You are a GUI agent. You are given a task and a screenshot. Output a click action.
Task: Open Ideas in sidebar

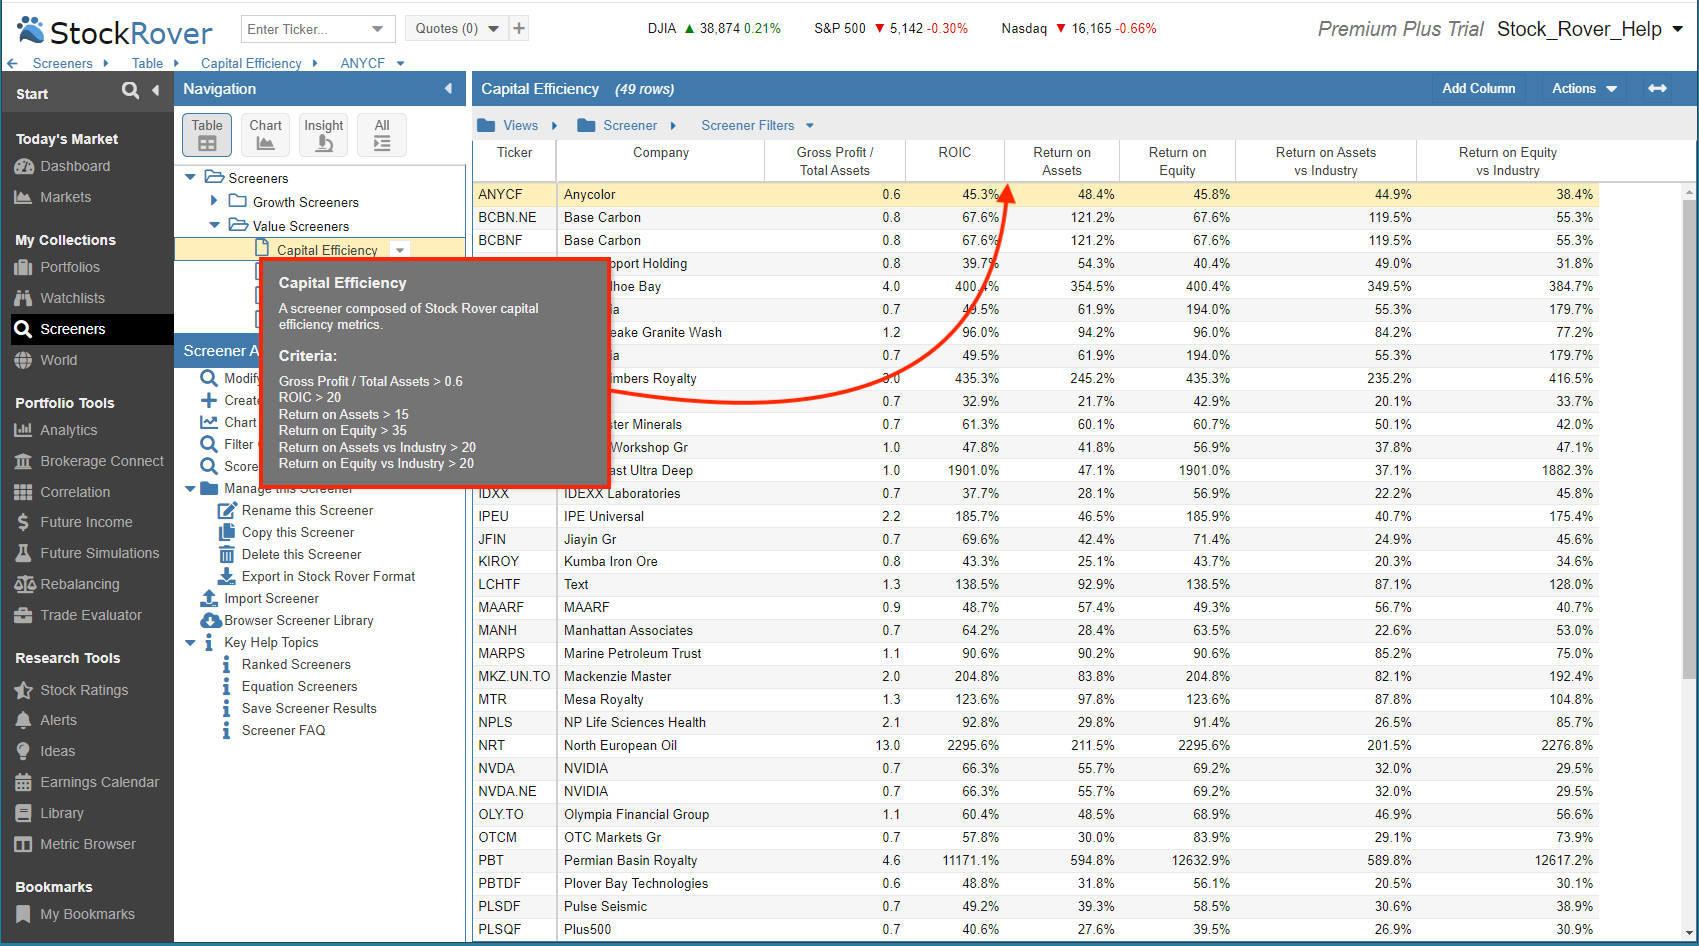pos(57,751)
